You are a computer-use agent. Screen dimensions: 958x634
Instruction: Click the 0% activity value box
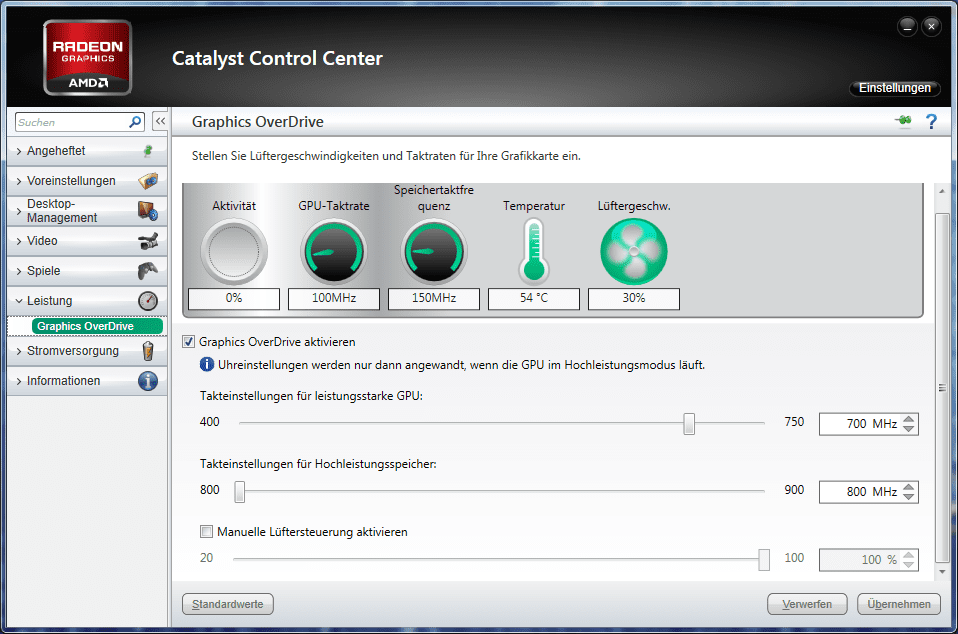234,299
